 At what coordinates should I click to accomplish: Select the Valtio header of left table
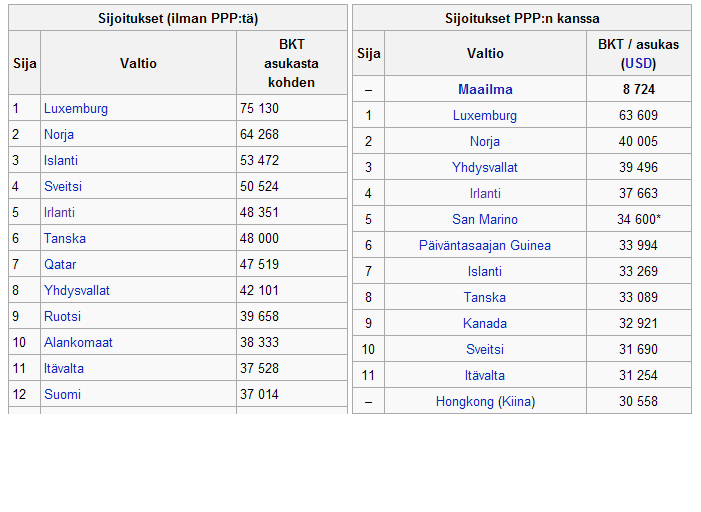pos(138,63)
